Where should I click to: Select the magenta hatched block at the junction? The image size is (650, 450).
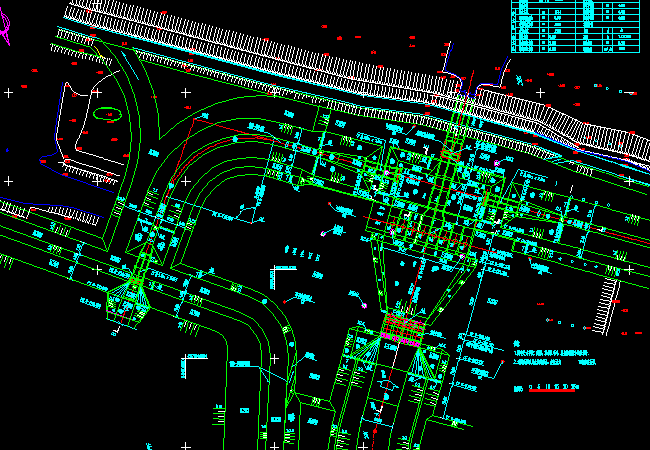403,331
